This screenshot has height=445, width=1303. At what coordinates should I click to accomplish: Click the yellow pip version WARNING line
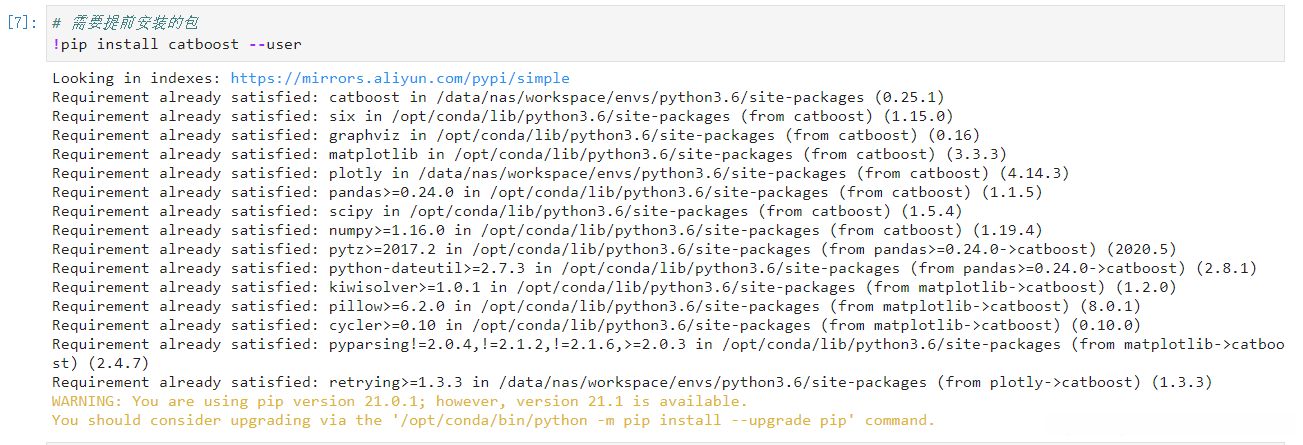click(399, 401)
